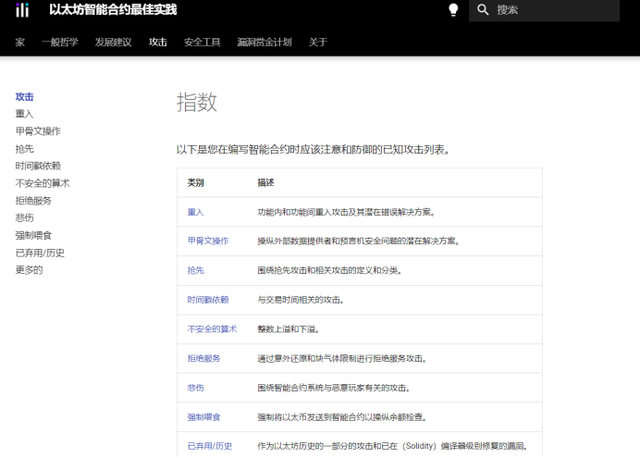Select 攻击 heading in the sidebar
Image resolution: width=640 pixels, height=458 pixels.
tap(24, 97)
